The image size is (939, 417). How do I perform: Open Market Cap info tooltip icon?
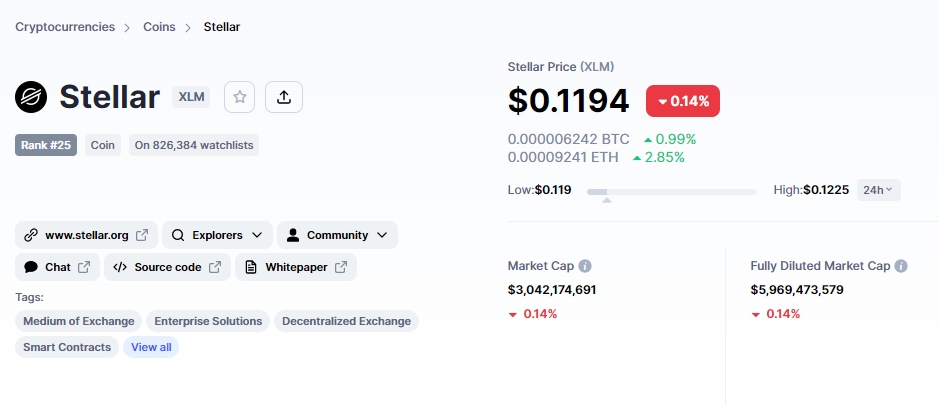tap(585, 266)
